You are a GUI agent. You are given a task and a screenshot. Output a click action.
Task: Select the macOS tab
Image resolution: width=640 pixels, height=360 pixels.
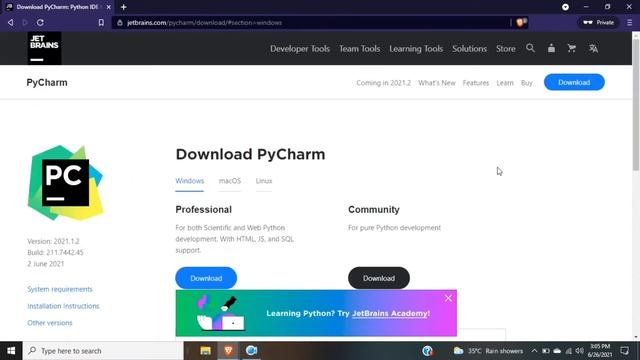tap(230, 181)
